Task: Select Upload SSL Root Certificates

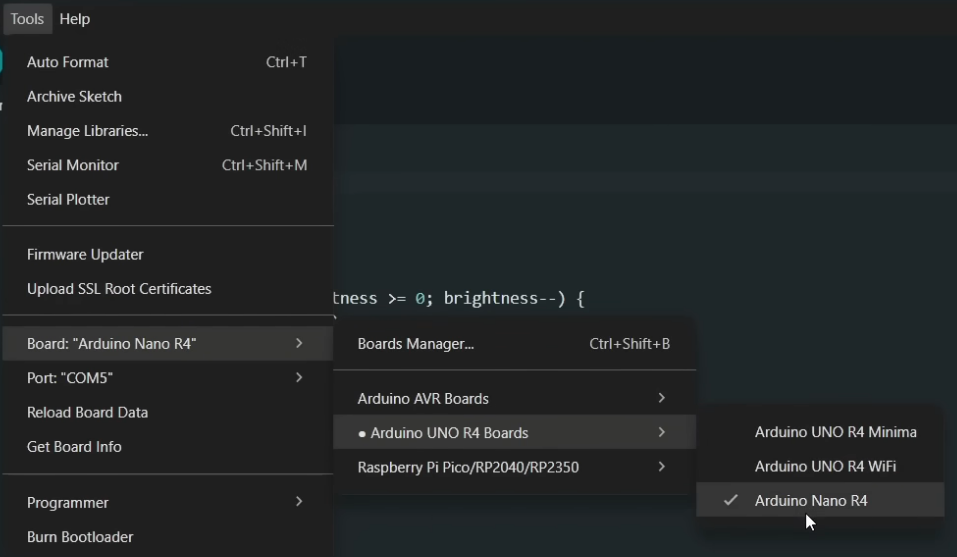Action: pos(119,289)
